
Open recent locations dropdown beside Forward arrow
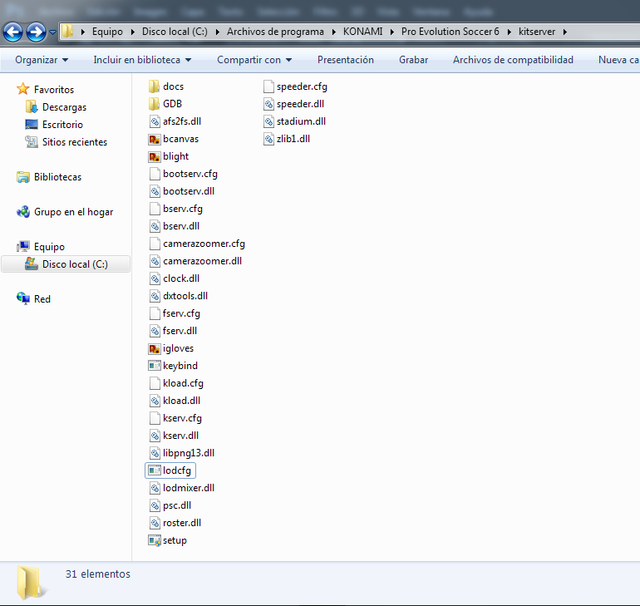[x=53, y=32]
